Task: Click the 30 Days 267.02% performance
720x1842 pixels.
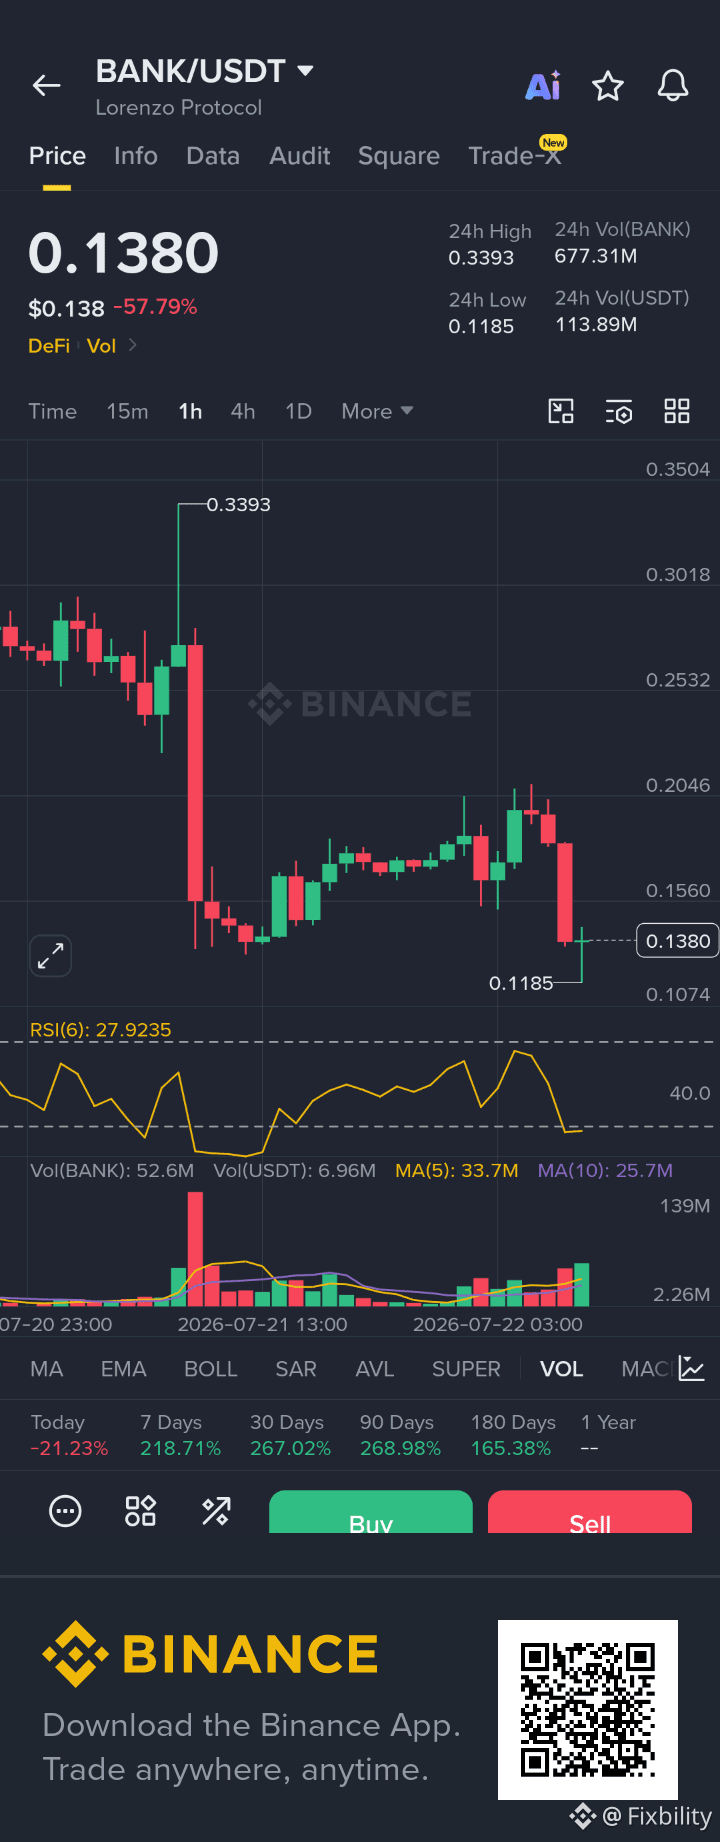Action: [290, 1435]
